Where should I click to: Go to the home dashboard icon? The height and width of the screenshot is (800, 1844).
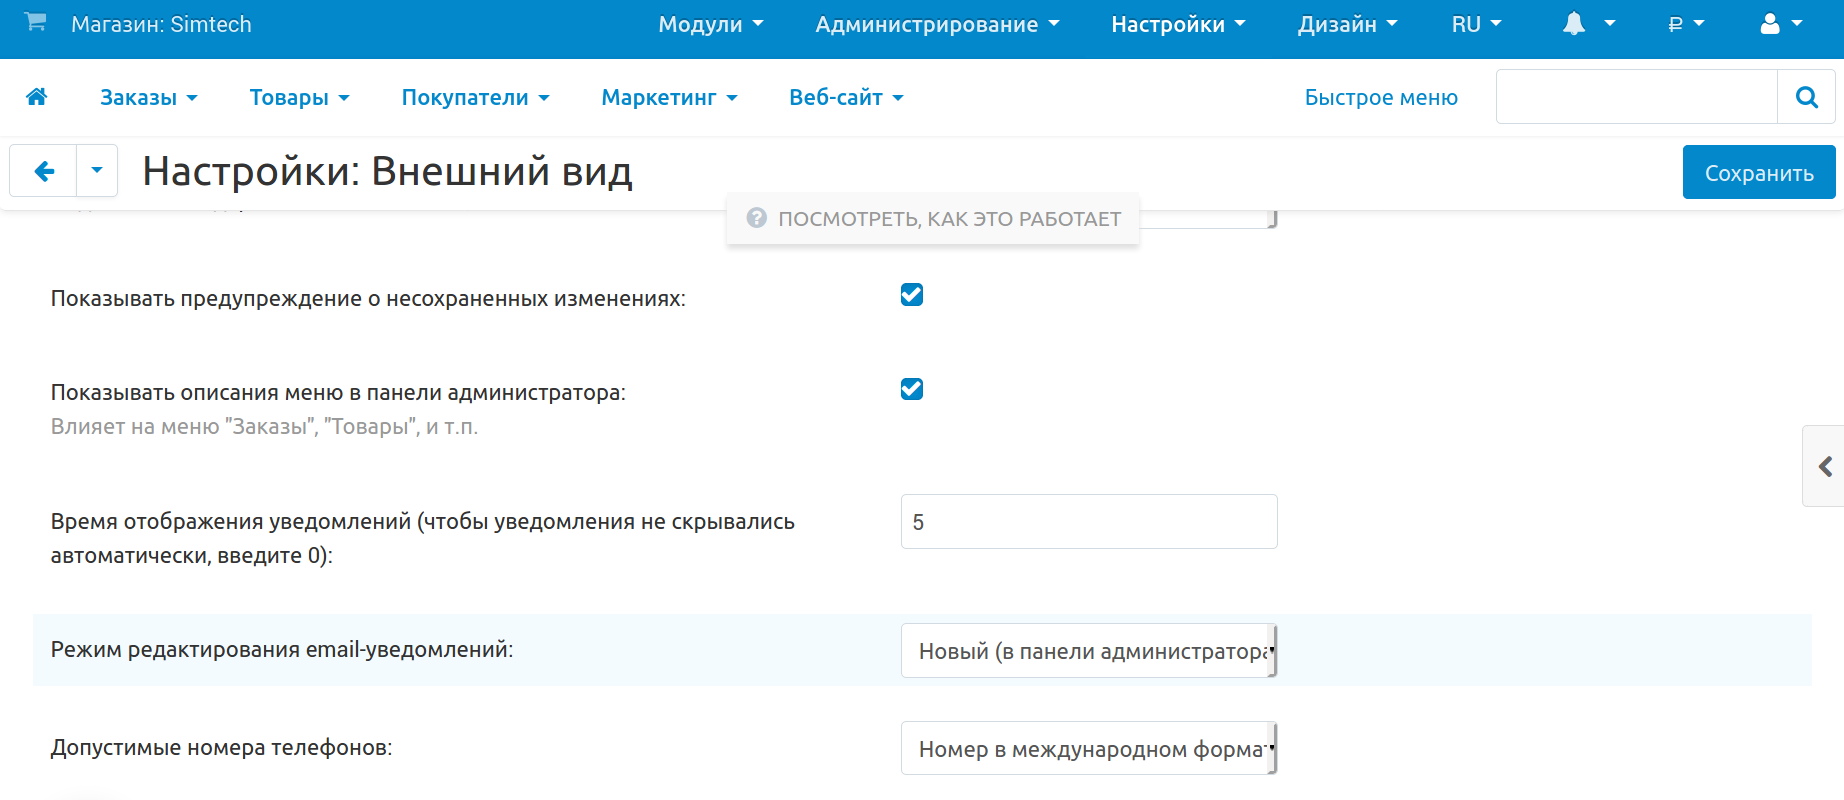pyautogui.click(x=37, y=97)
